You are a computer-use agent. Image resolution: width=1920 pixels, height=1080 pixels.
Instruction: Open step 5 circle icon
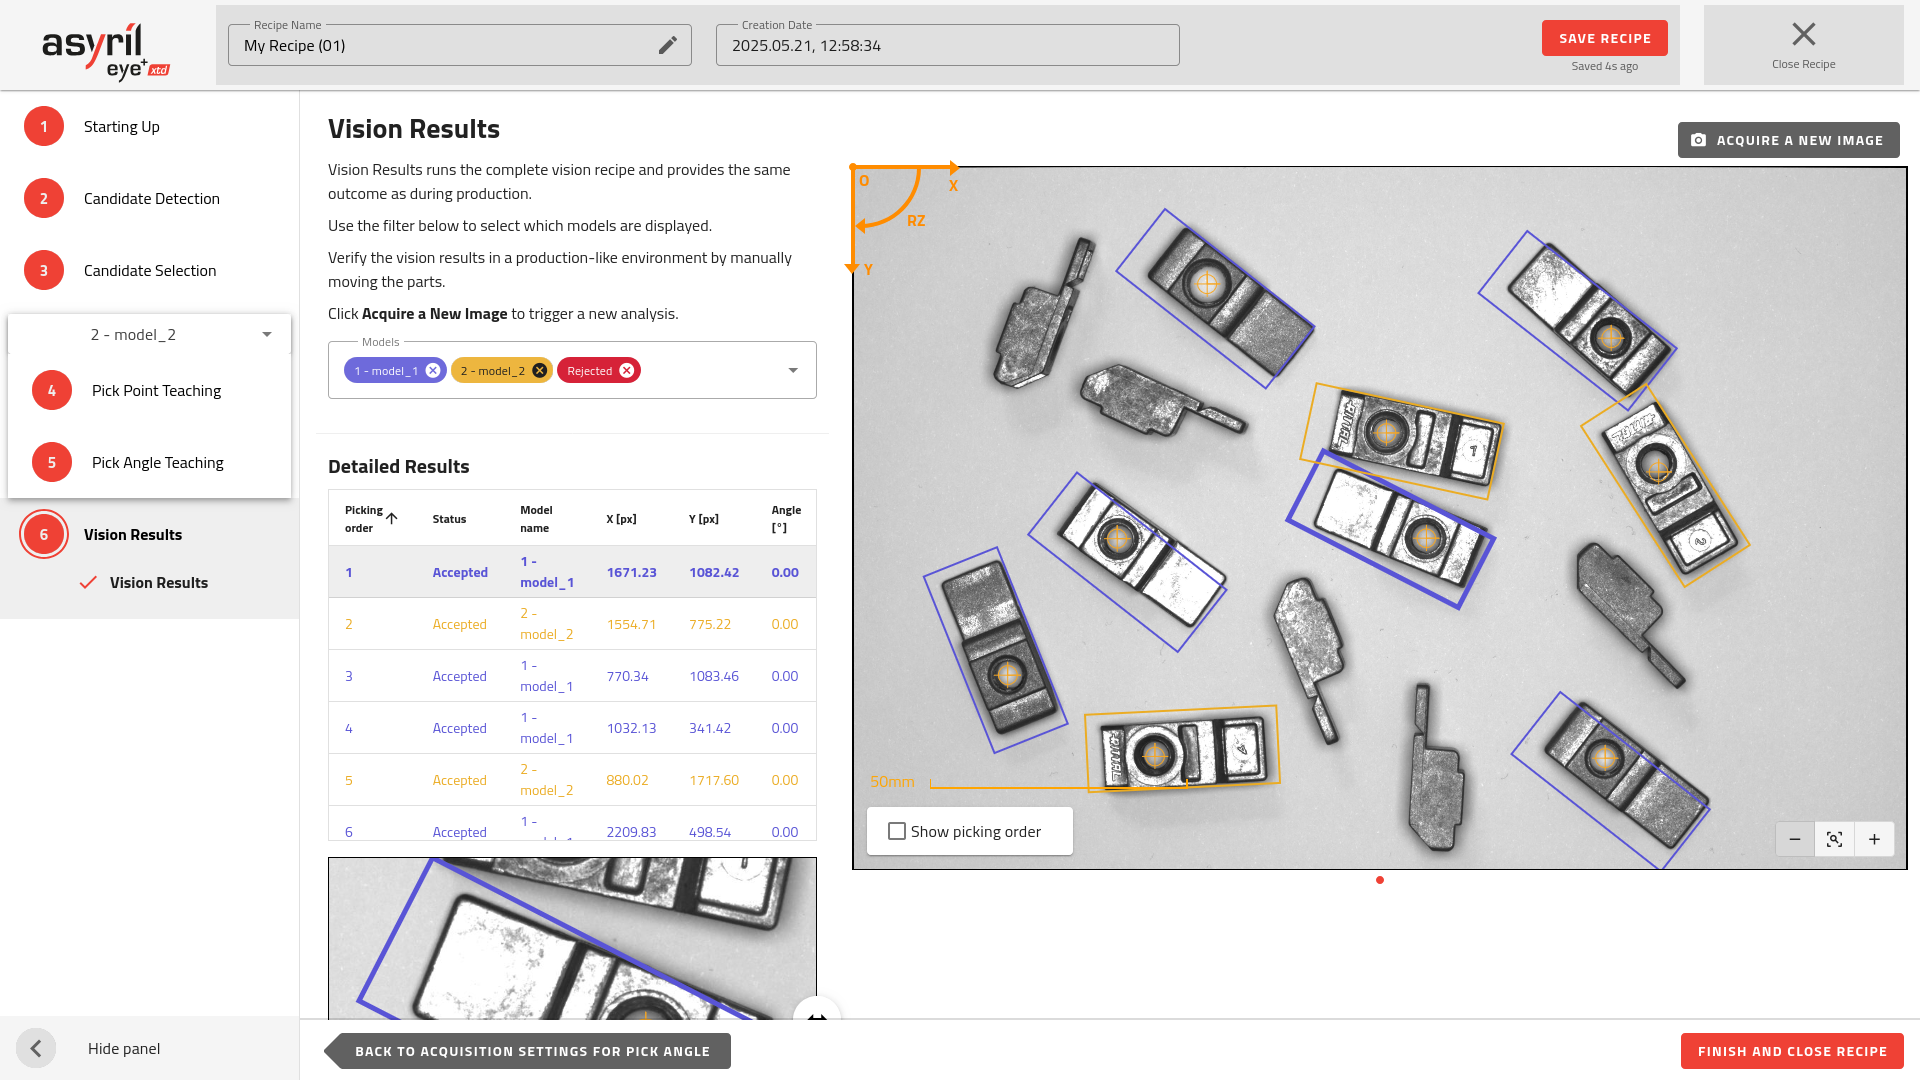(x=52, y=463)
